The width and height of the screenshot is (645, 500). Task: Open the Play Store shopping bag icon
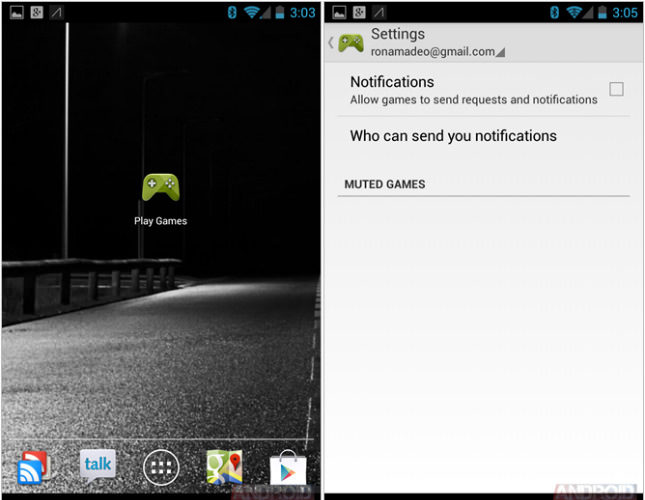(288, 467)
